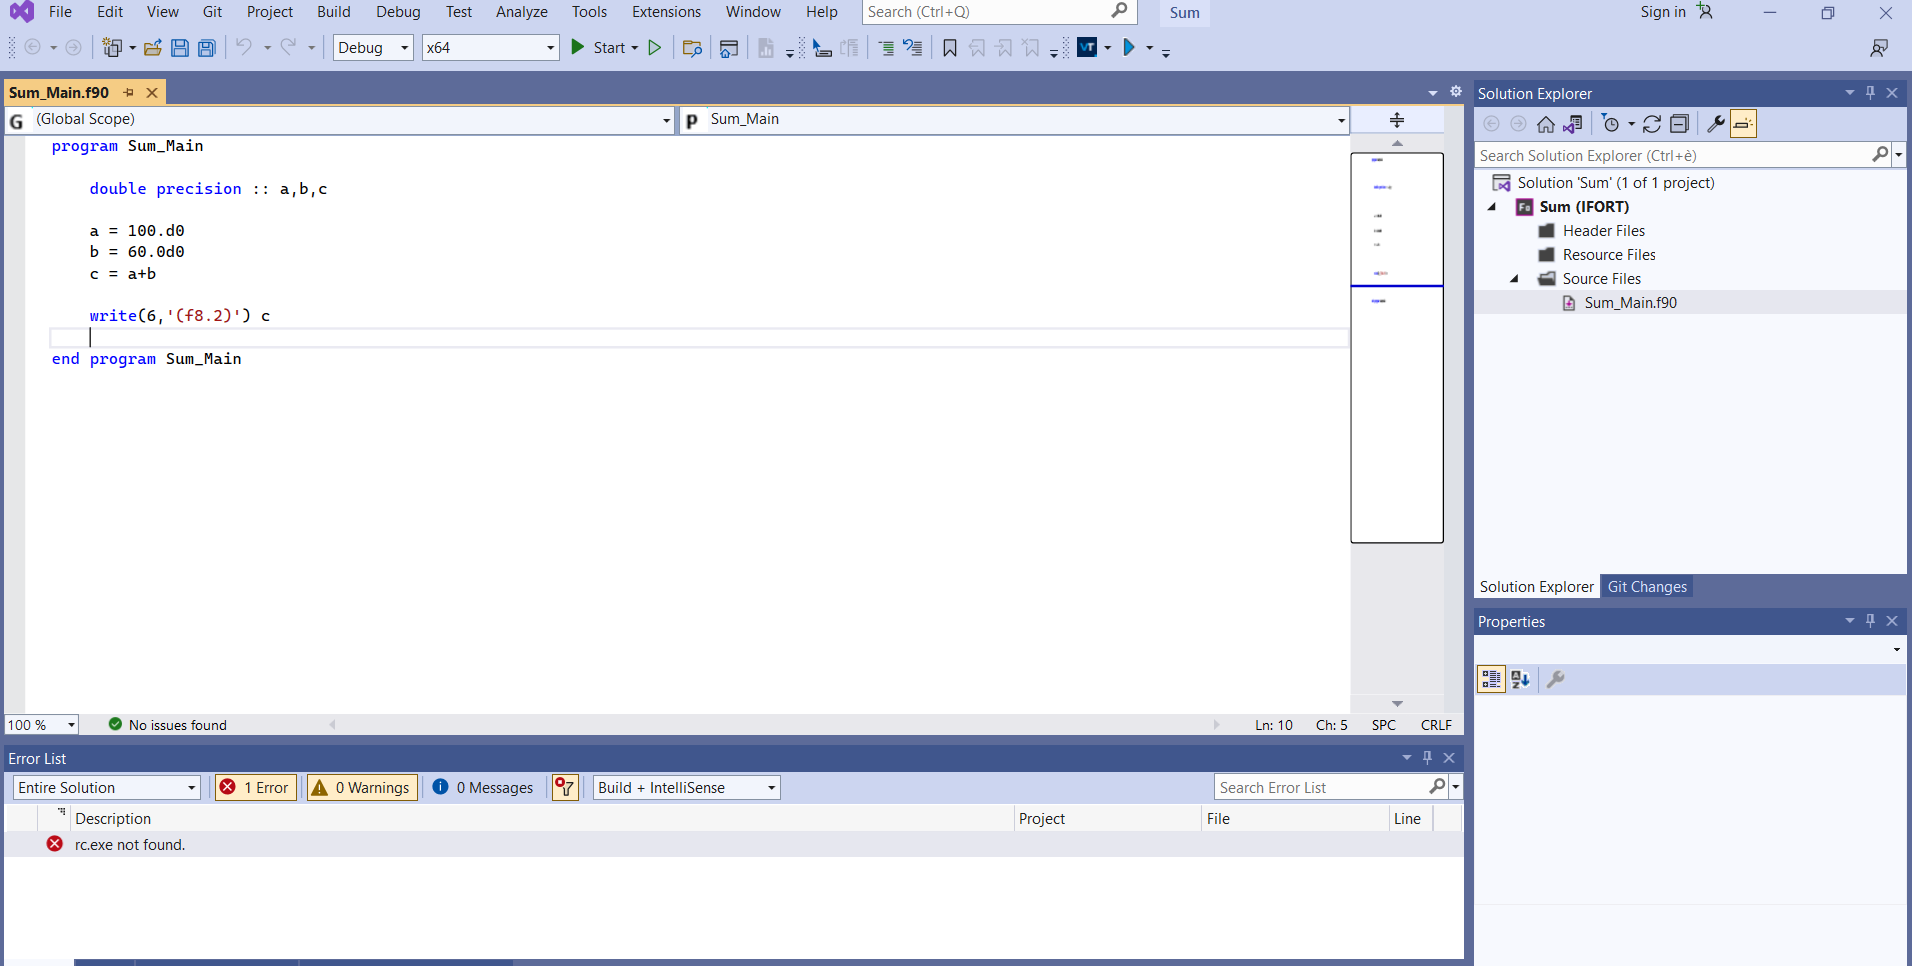Click the Save All icon
The width and height of the screenshot is (1912, 966).
click(x=207, y=48)
